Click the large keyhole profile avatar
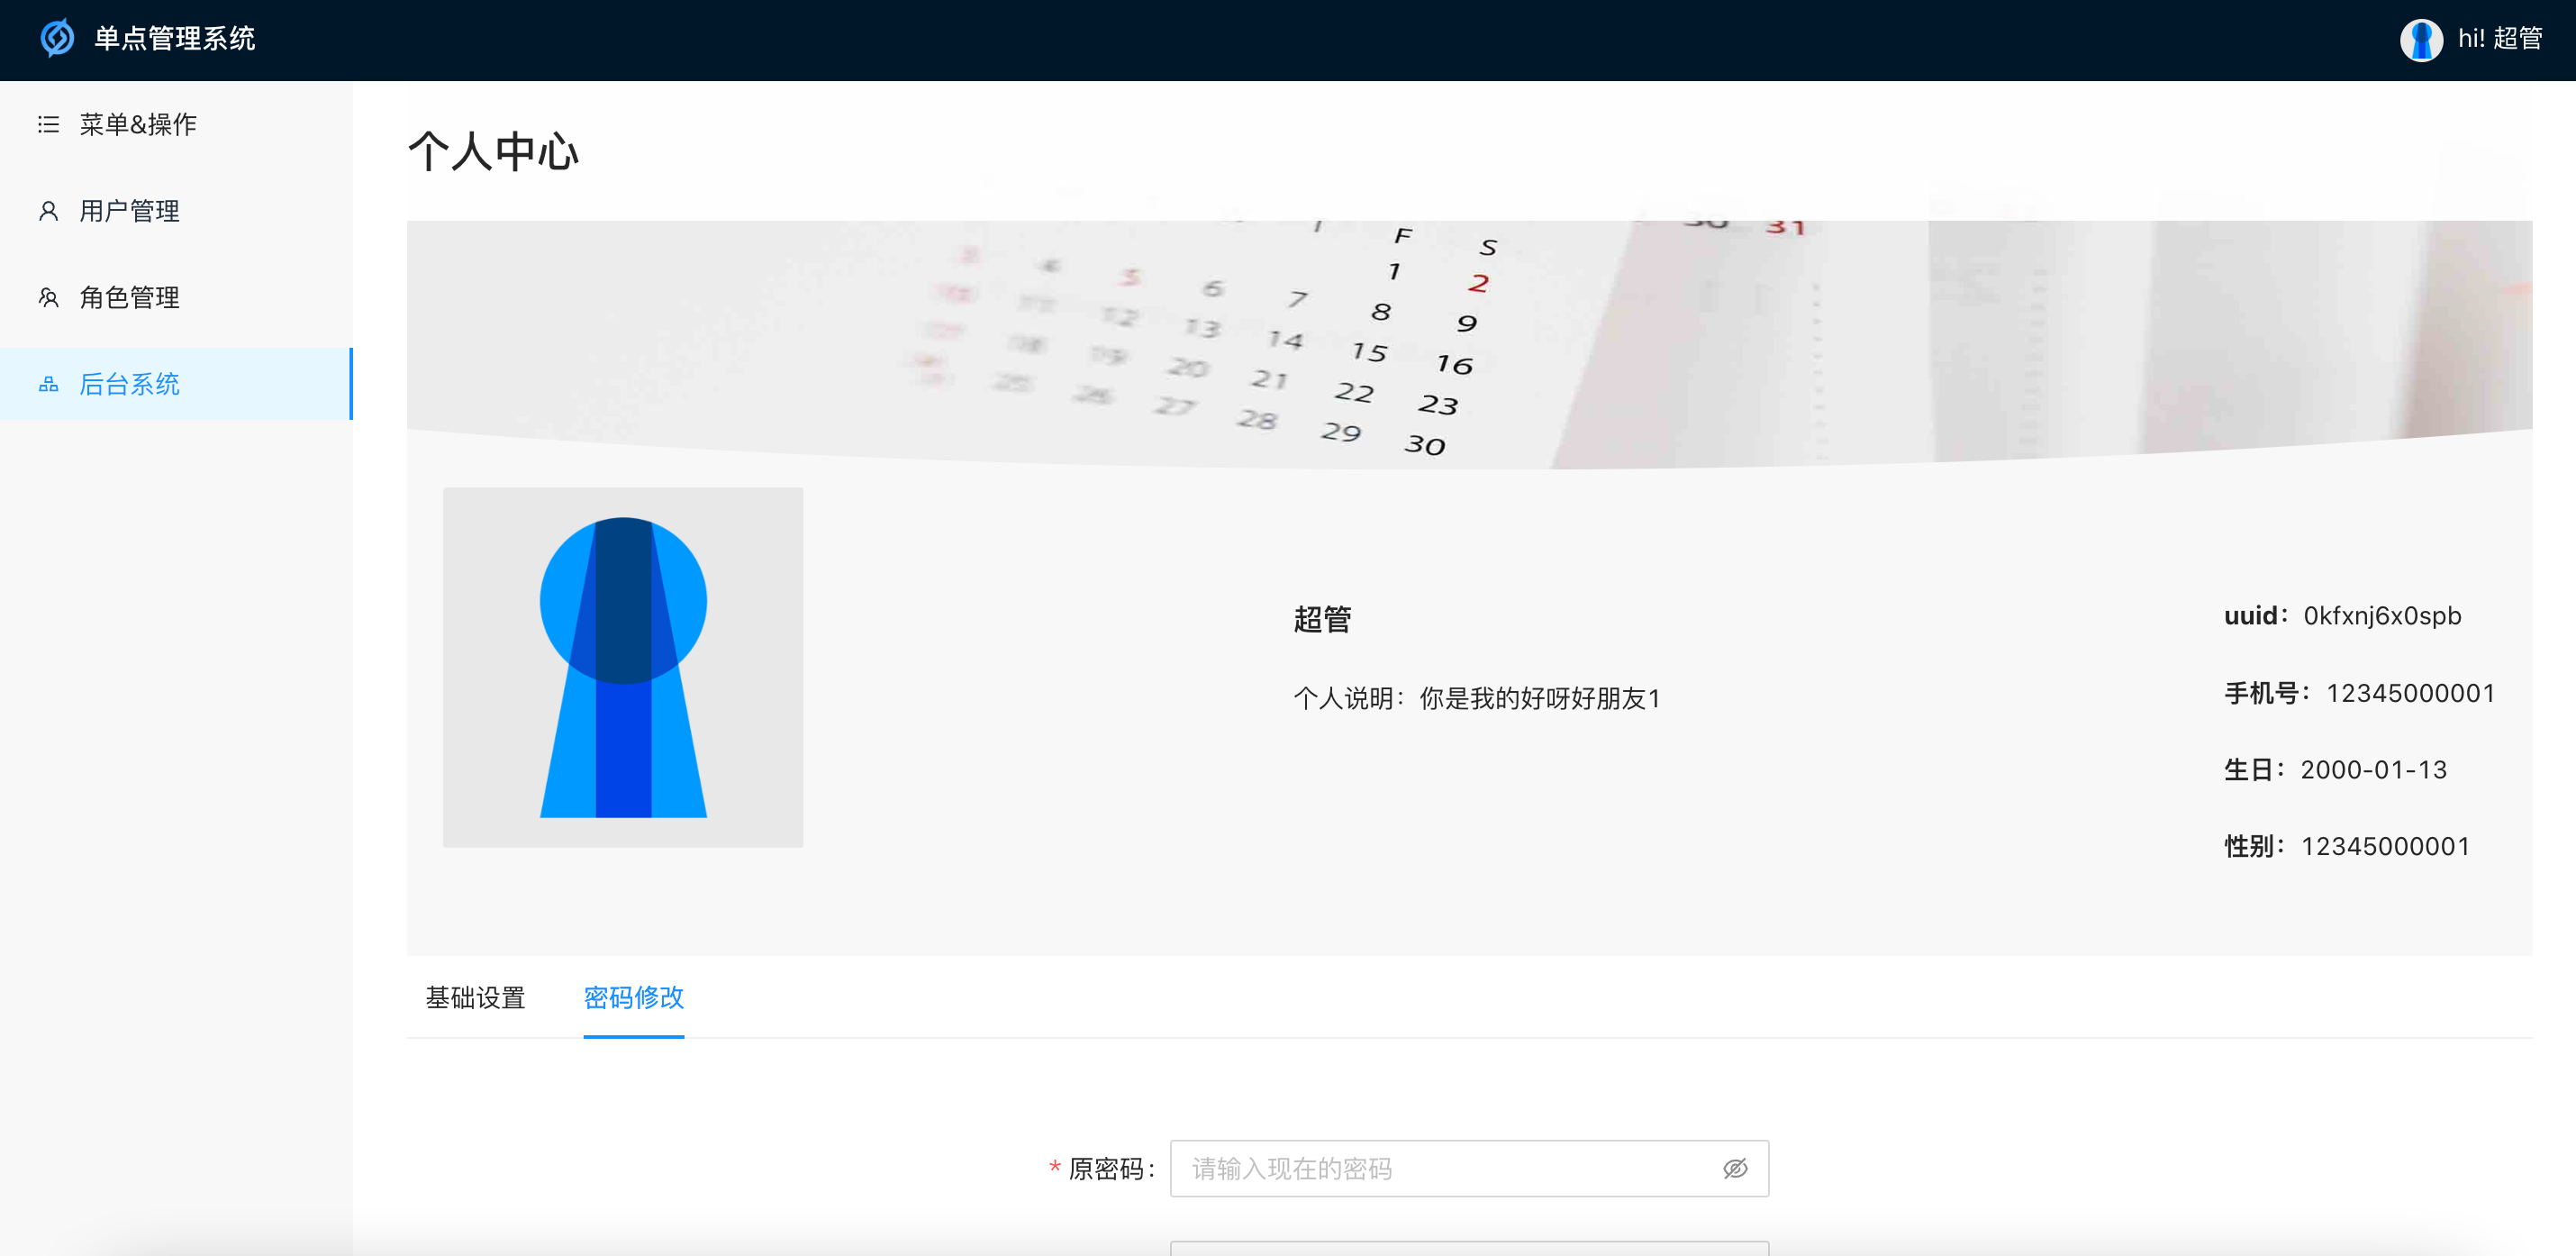The height and width of the screenshot is (1256, 2576). [x=623, y=667]
